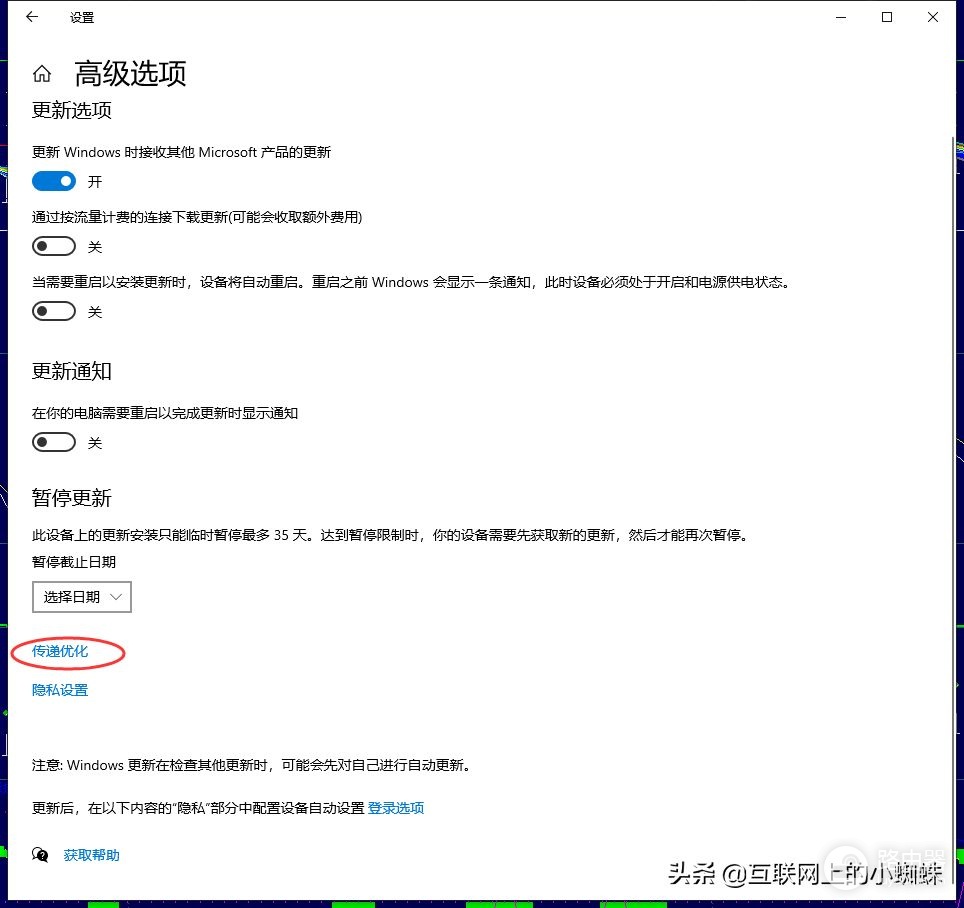This screenshot has width=964, height=908.
Task: Click the 高级选项 page title
Action: [x=130, y=74]
